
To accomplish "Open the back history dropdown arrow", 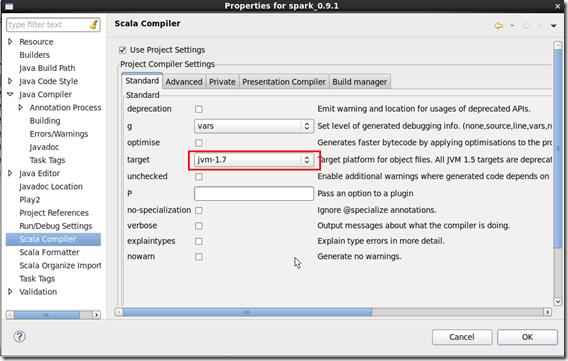I will (x=512, y=26).
